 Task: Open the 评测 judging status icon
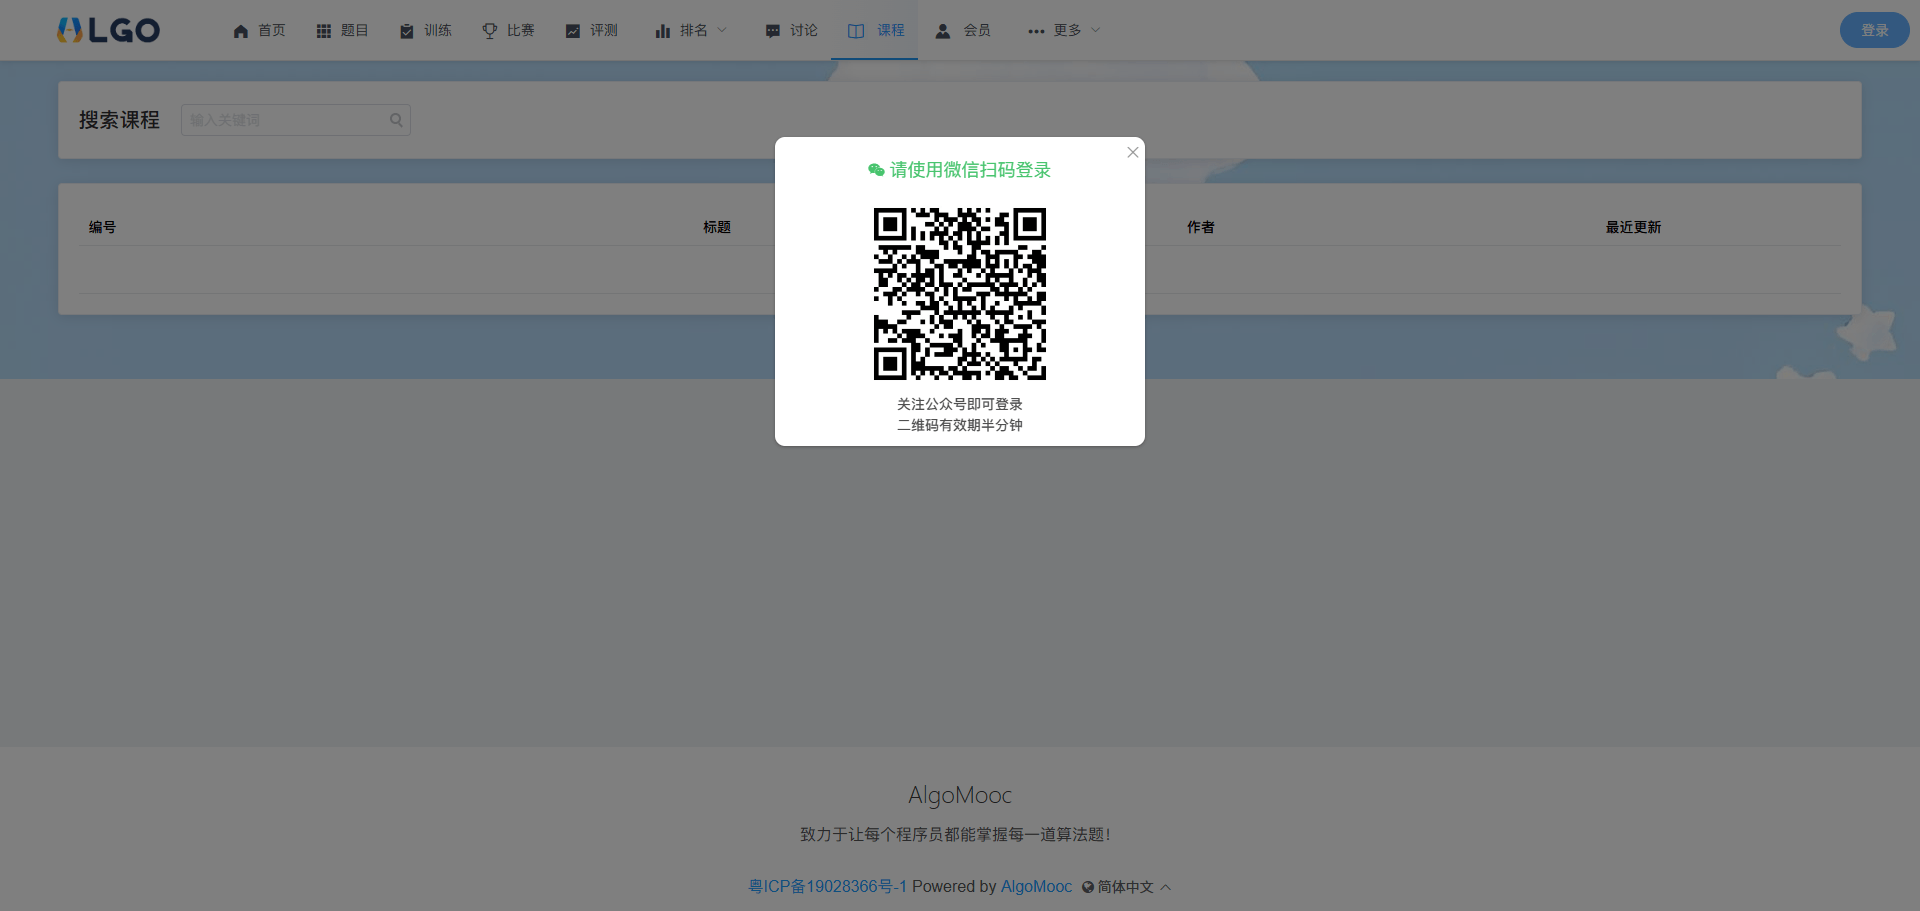572,30
